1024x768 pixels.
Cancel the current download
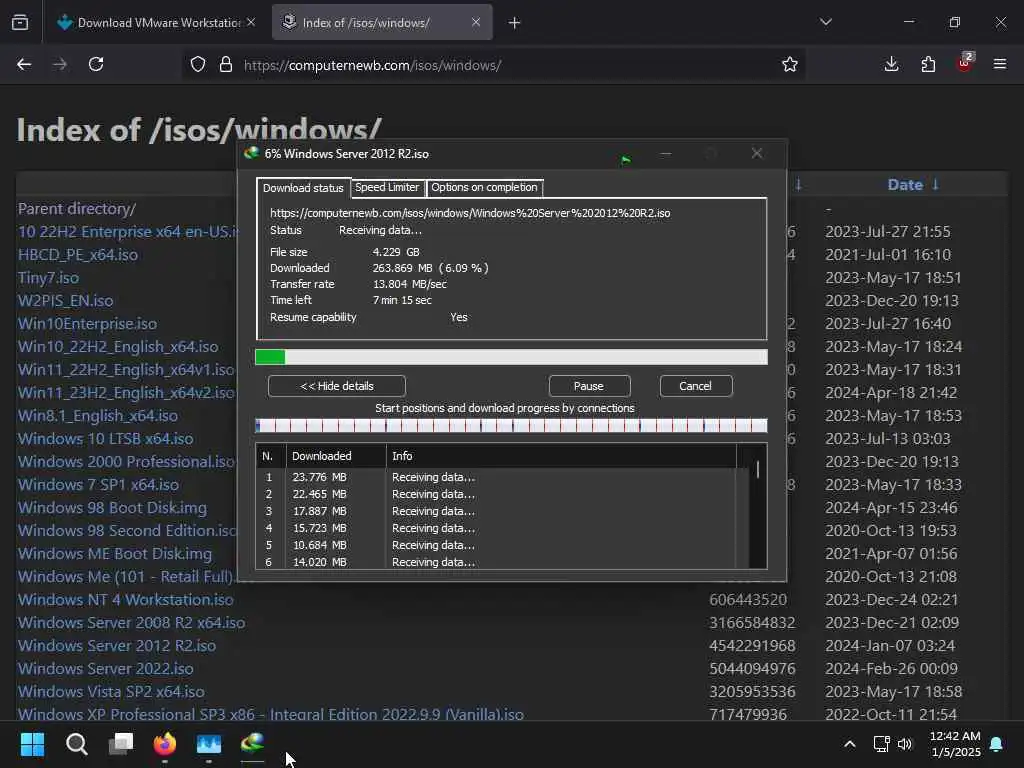click(696, 386)
